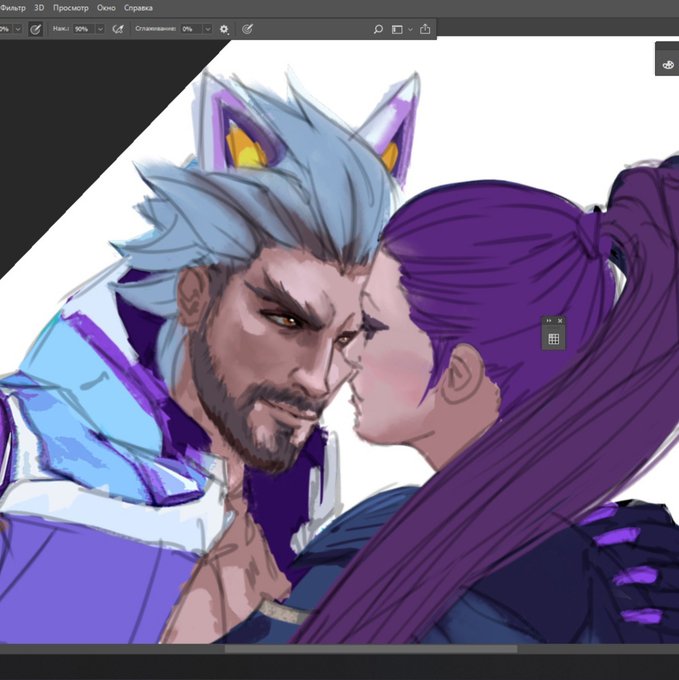Screen dimensions: 679x680
Task: Open the 3D menu
Action: point(39,8)
